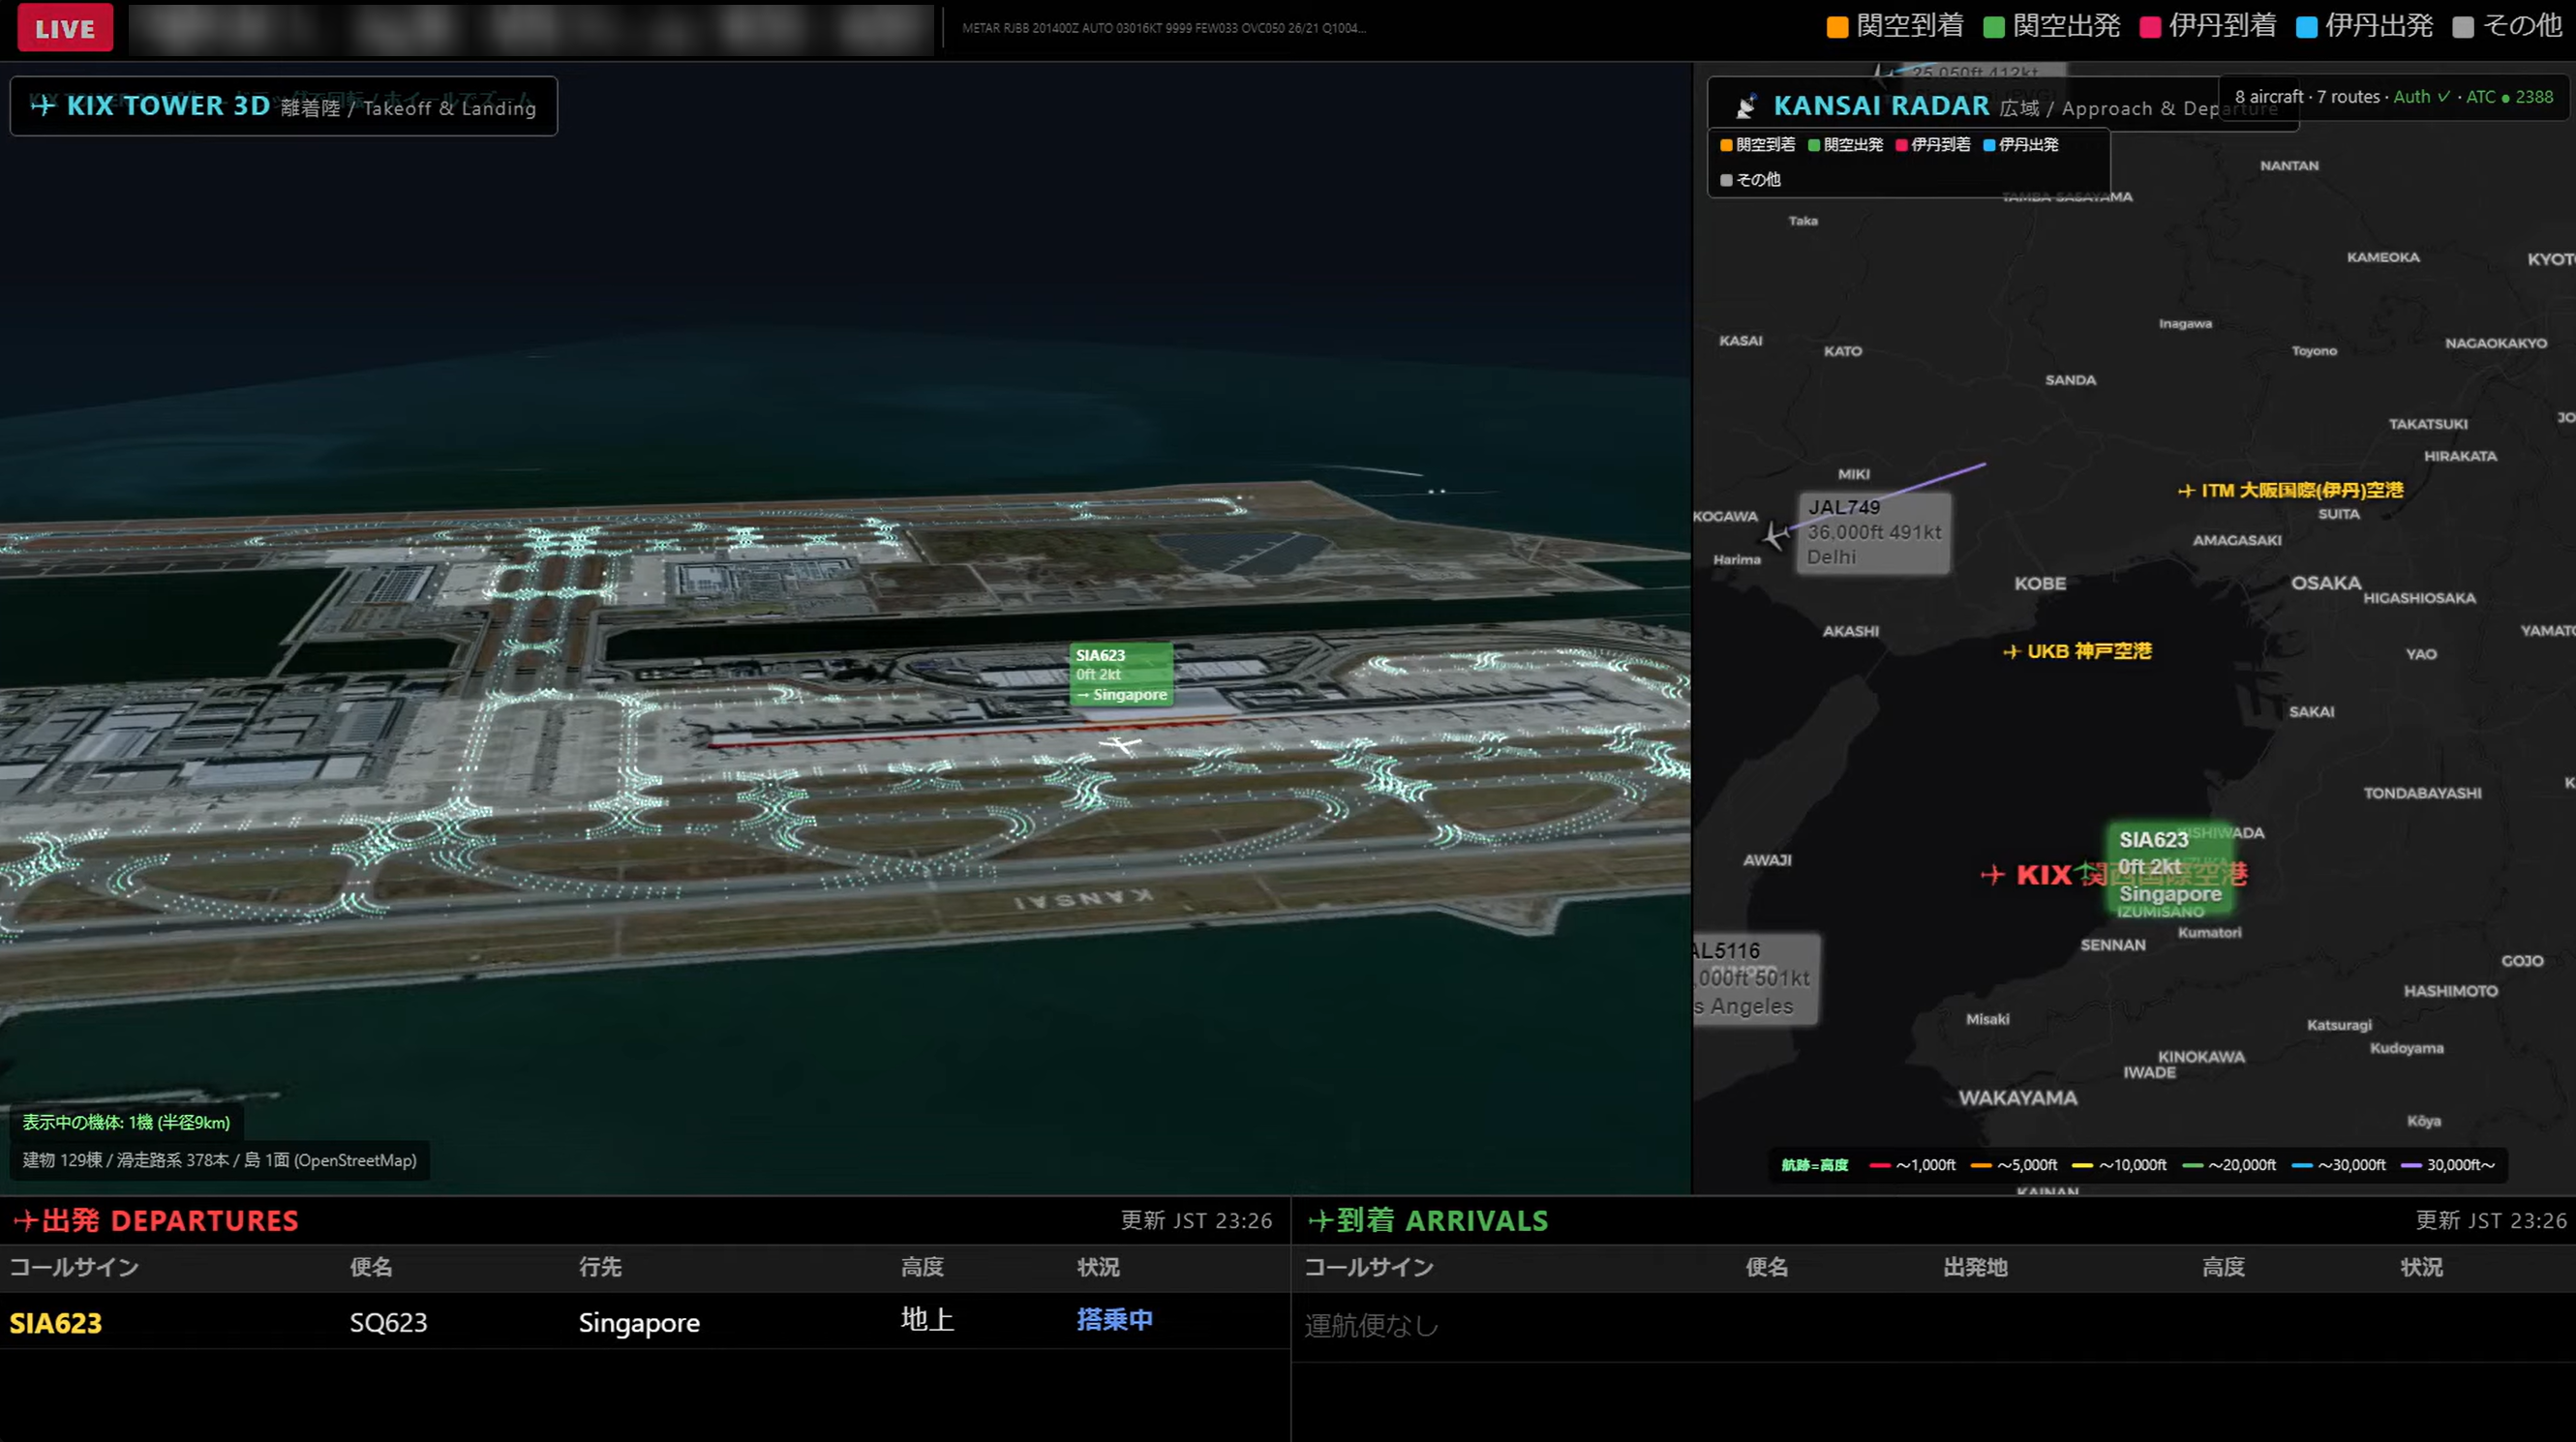Image resolution: width=2576 pixels, height=1442 pixels.
Task: Click the AWAJI label on map
Action: (1766, 860)
